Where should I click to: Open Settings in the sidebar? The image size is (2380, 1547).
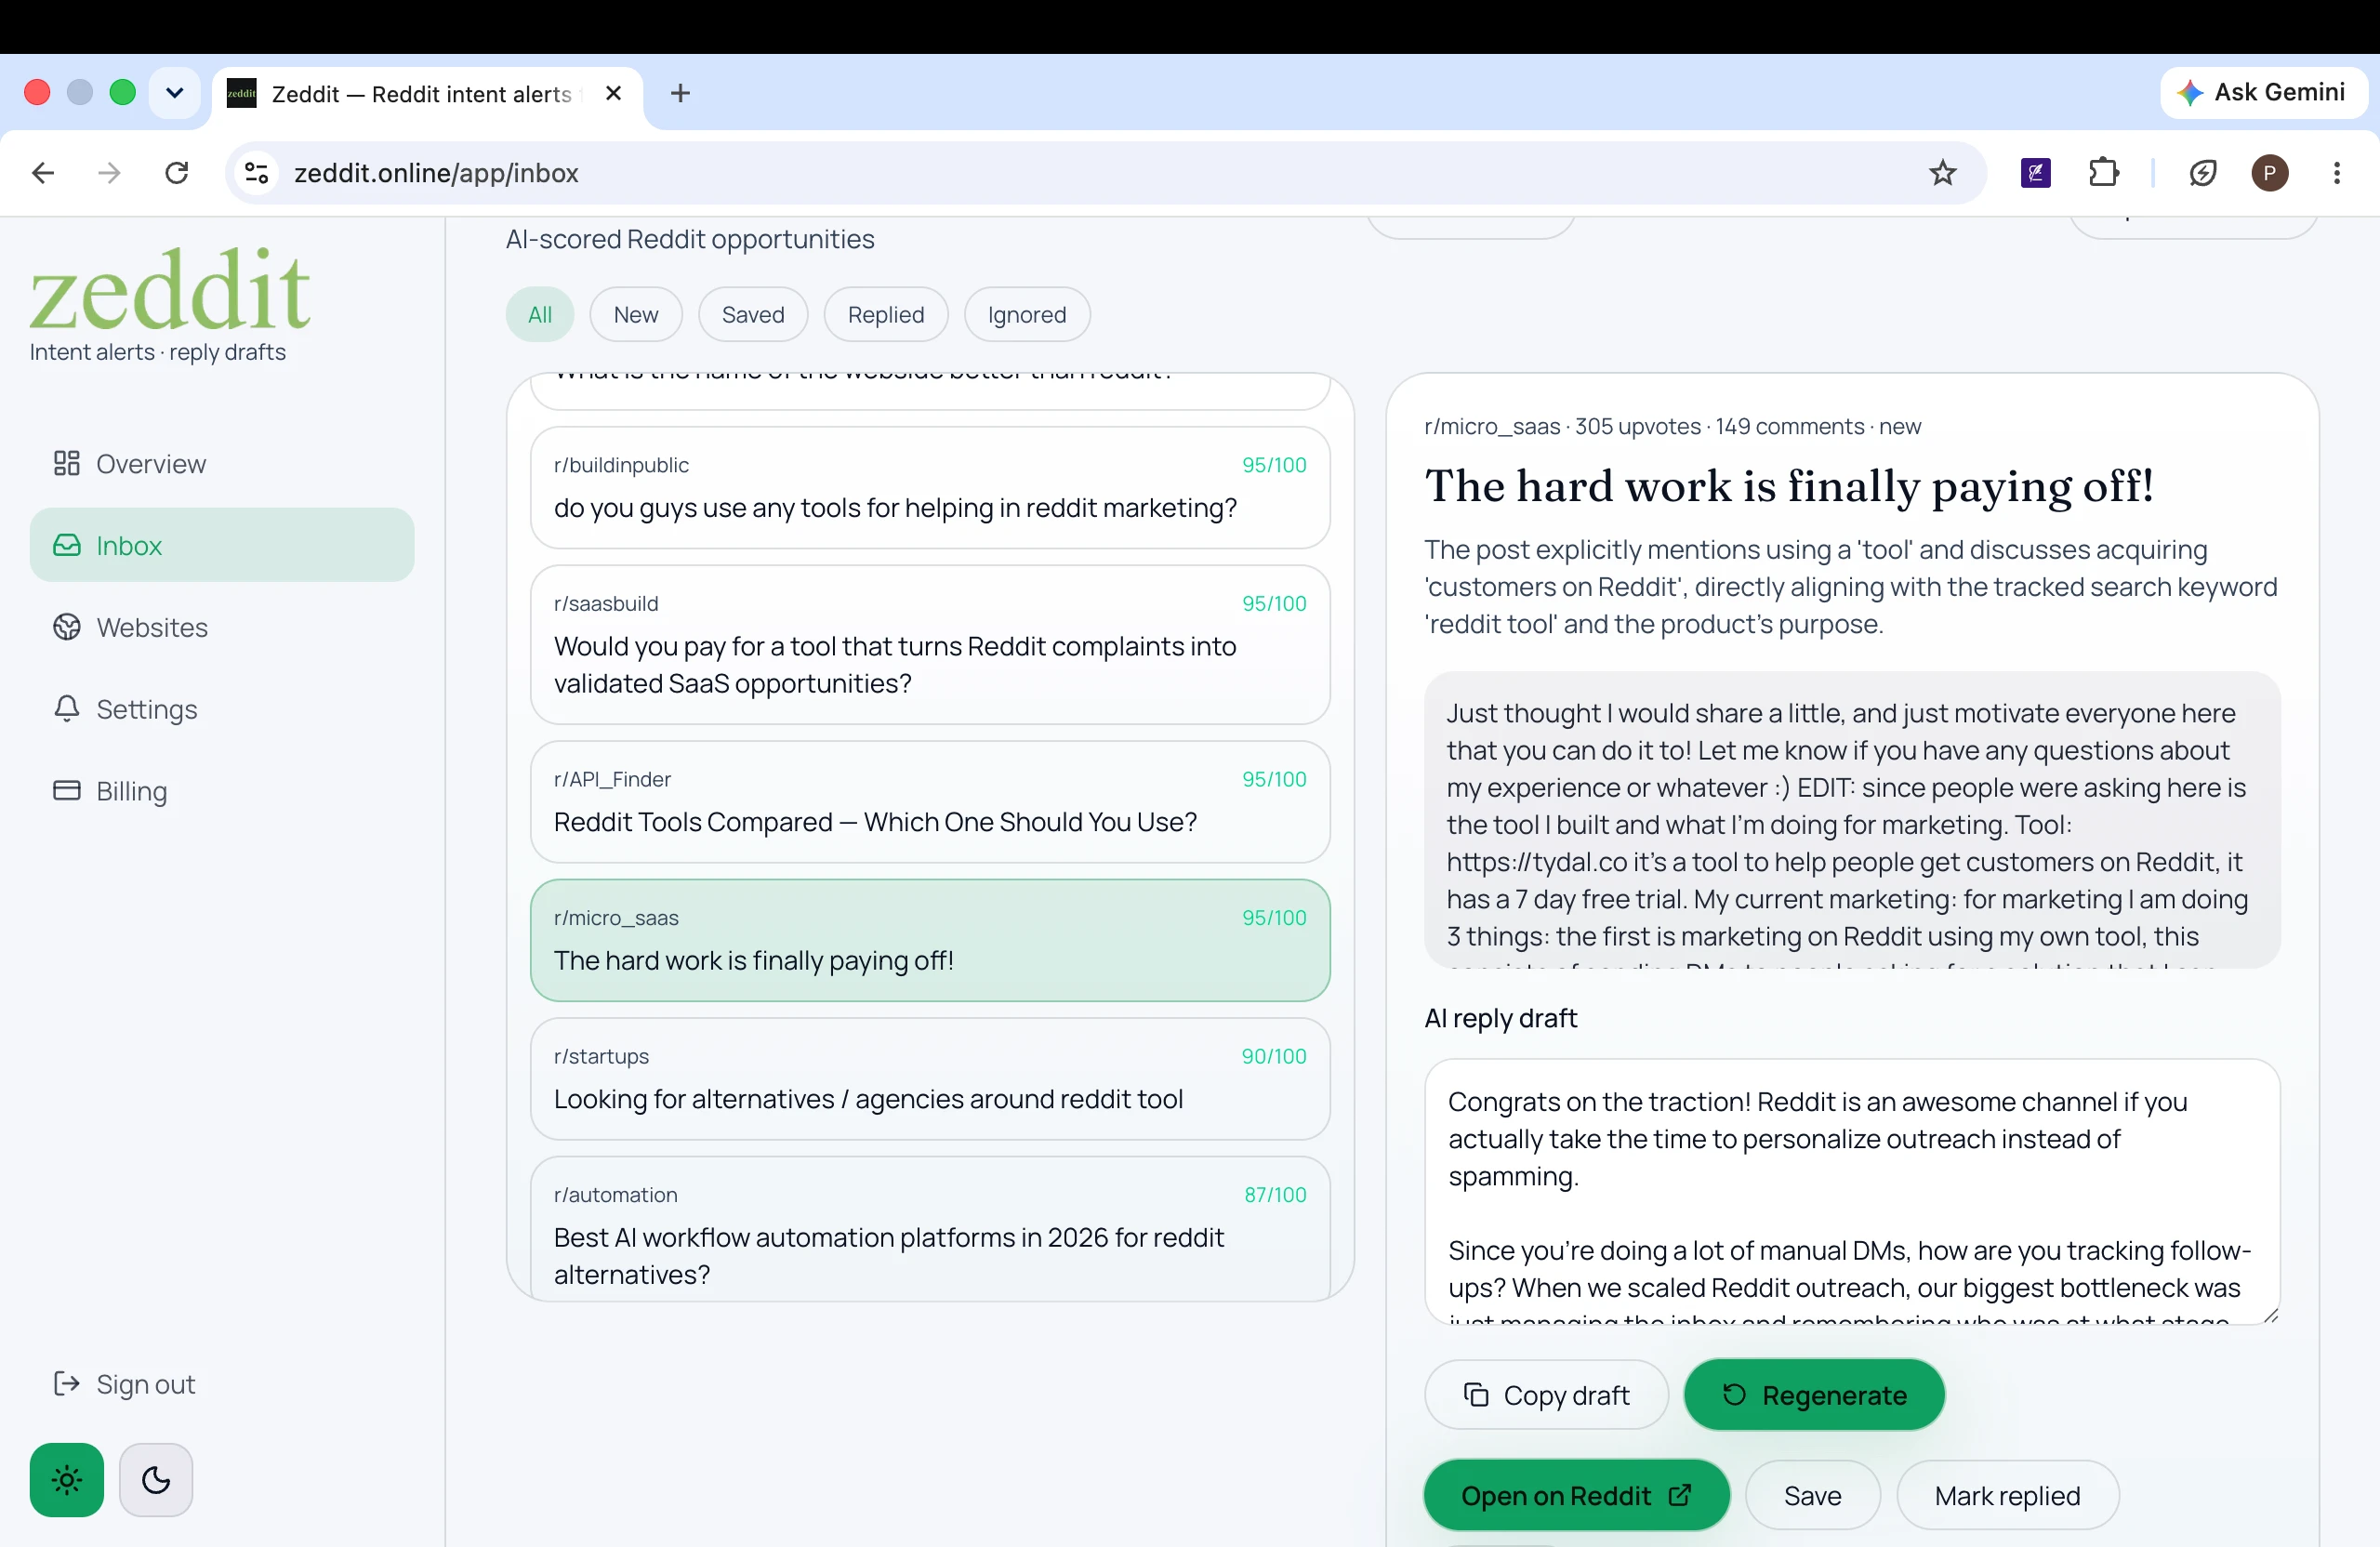[x=222, y=709]
